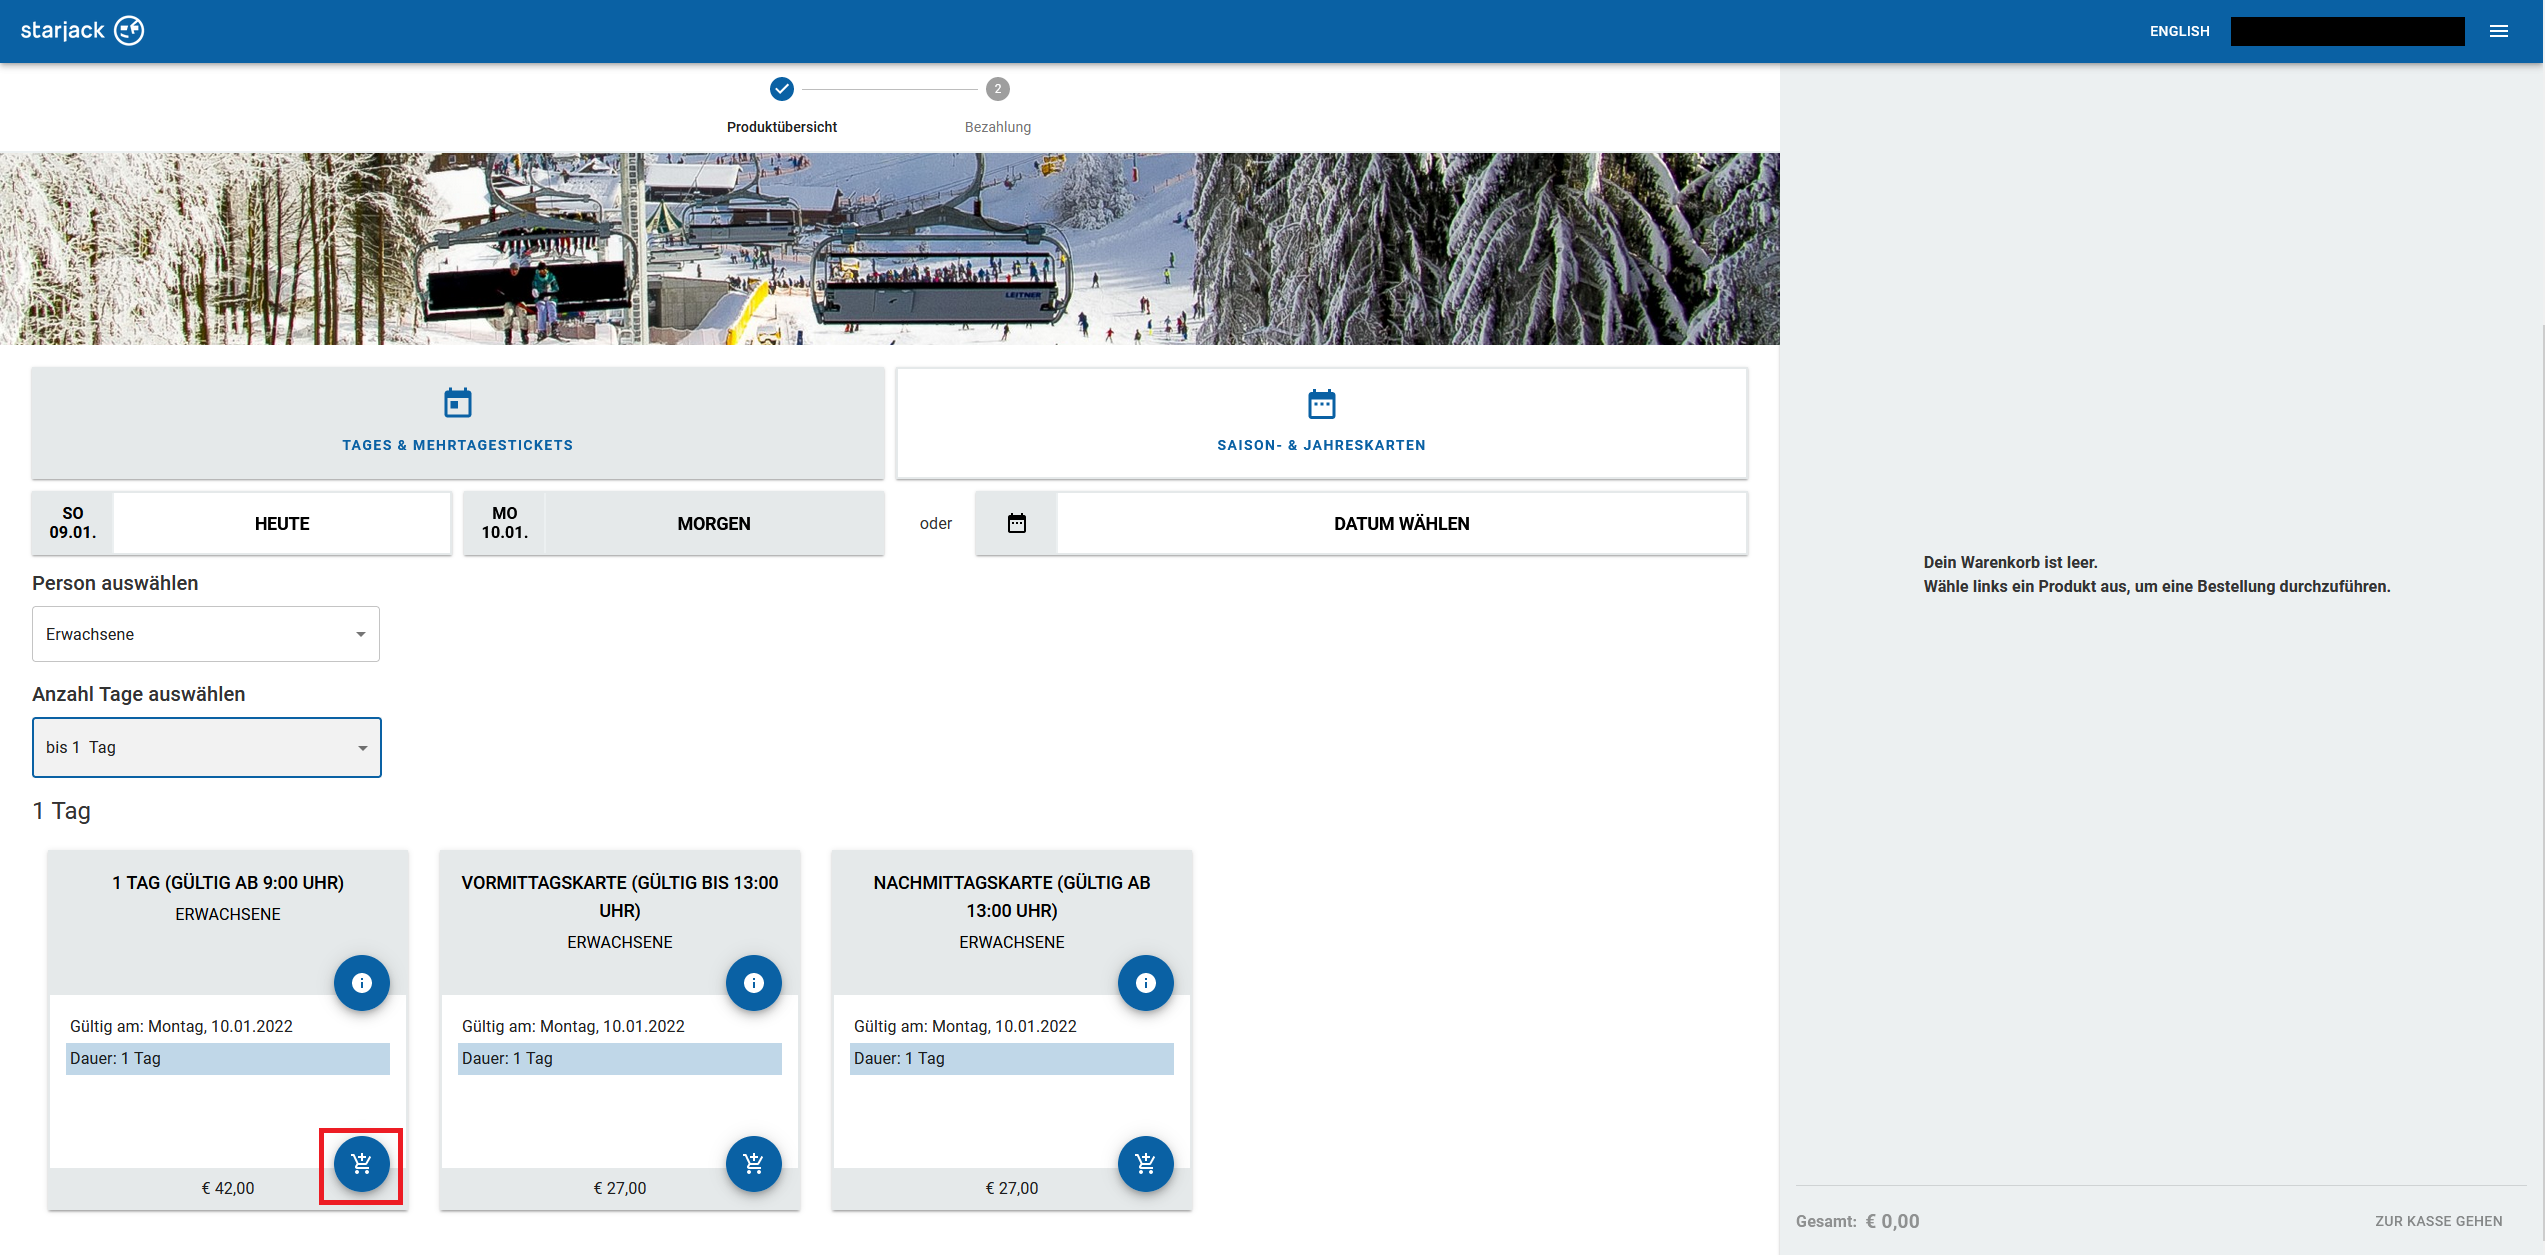Show info for Nachmittagskarte ticket
Viewport: 2545px width, 1255px height.
[x=1145, y=983]
